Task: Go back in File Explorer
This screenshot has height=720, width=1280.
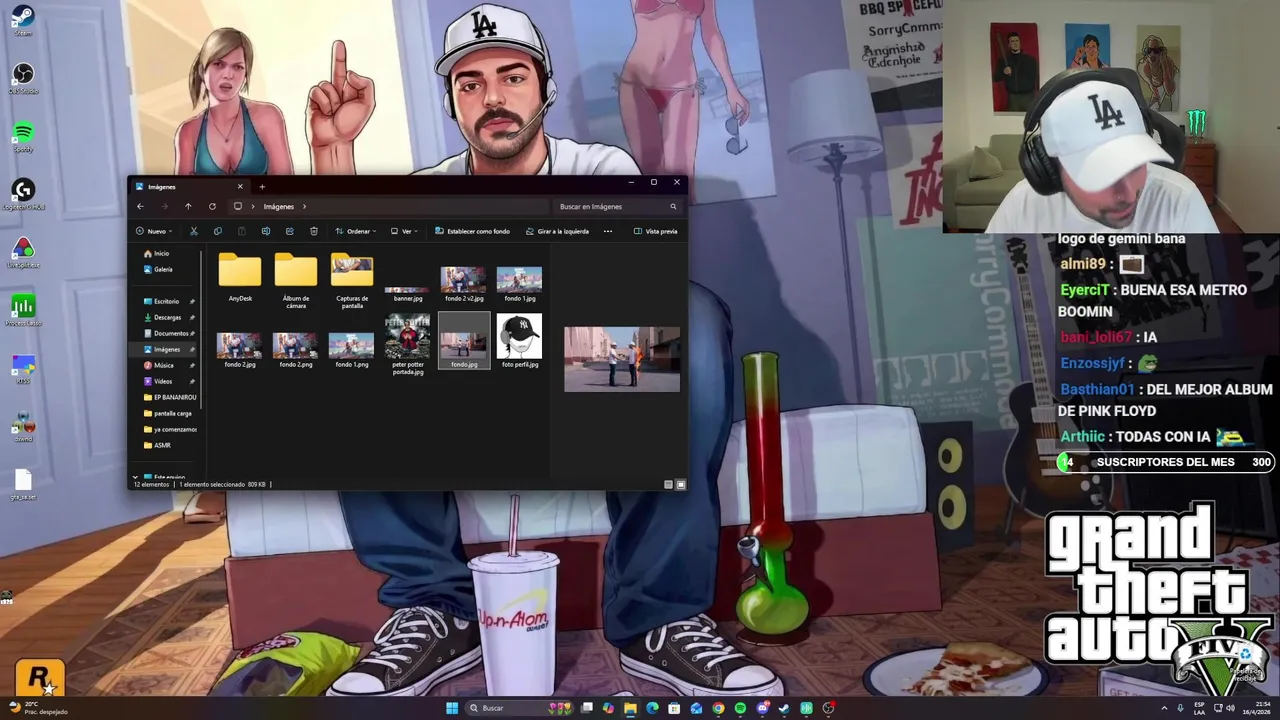Action: coord(141,206)
